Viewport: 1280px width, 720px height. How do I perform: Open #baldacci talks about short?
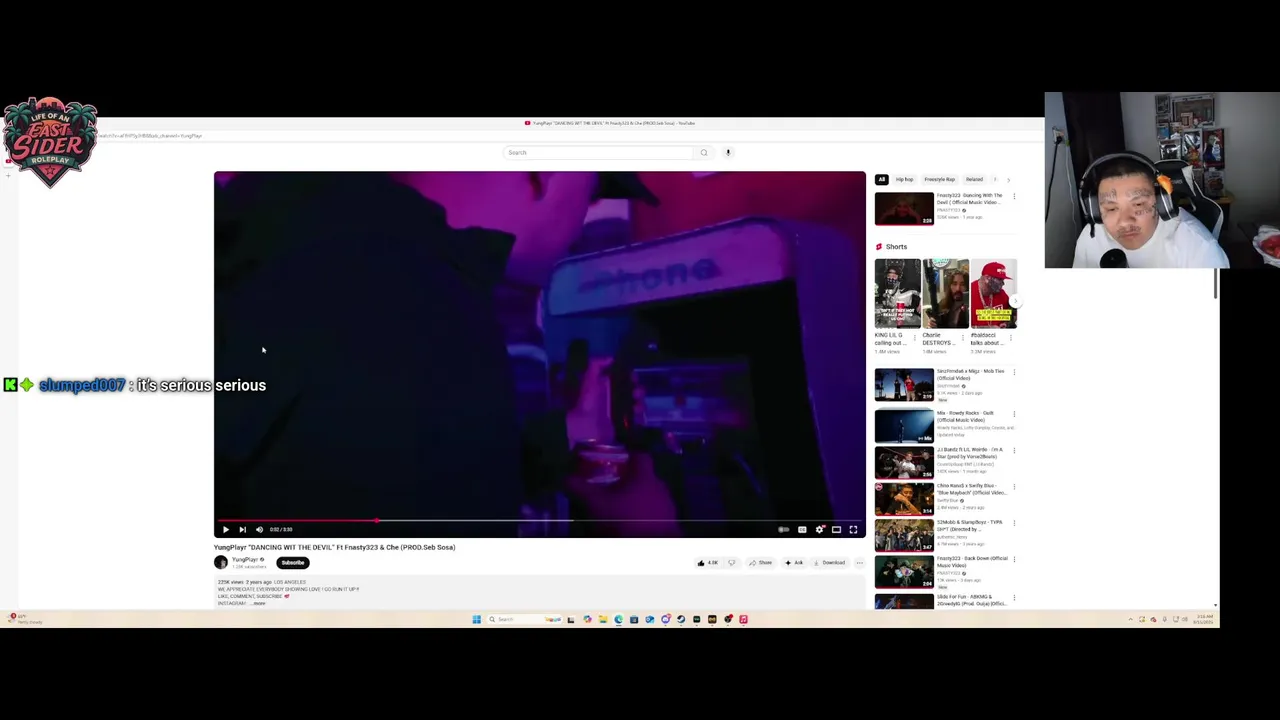click(x=993, y=293)
